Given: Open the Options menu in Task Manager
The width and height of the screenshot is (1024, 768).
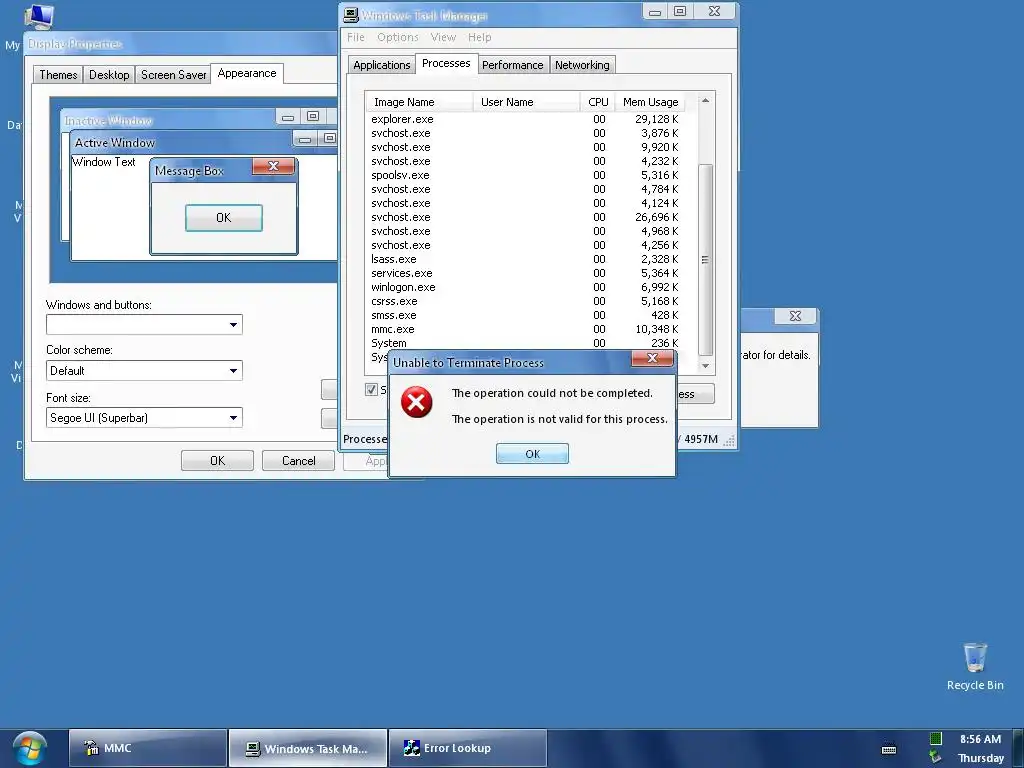Looking at the screenshot, I should pyautogui.click(x=398, y=37).
